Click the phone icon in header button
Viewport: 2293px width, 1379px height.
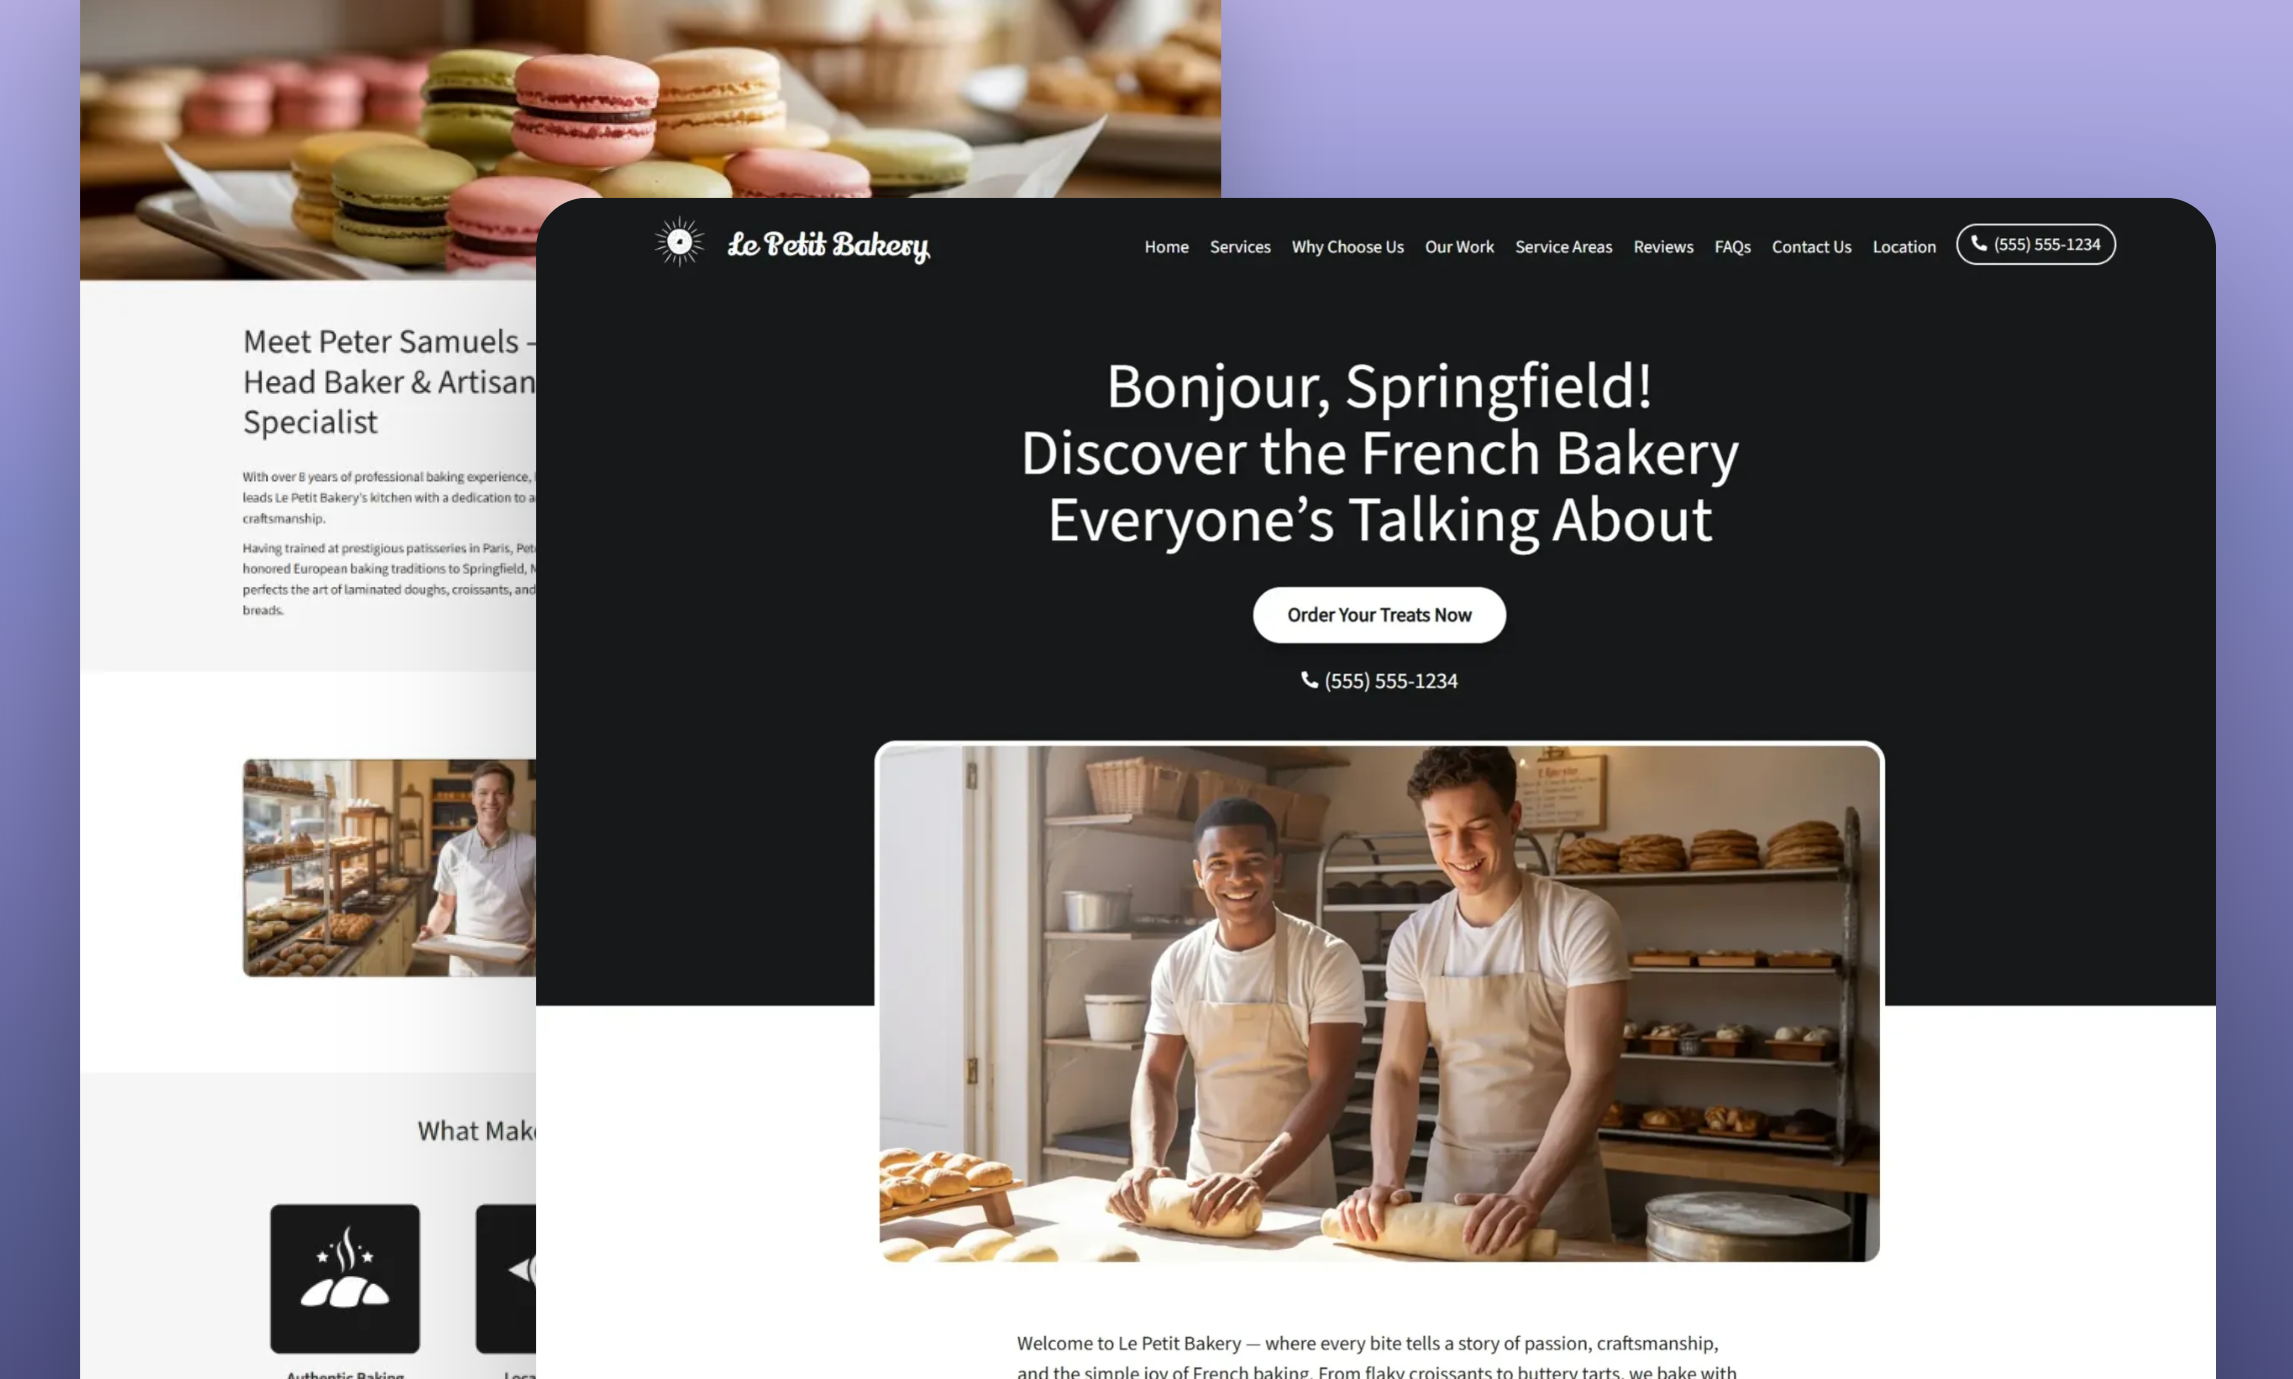click(1978, 244)
